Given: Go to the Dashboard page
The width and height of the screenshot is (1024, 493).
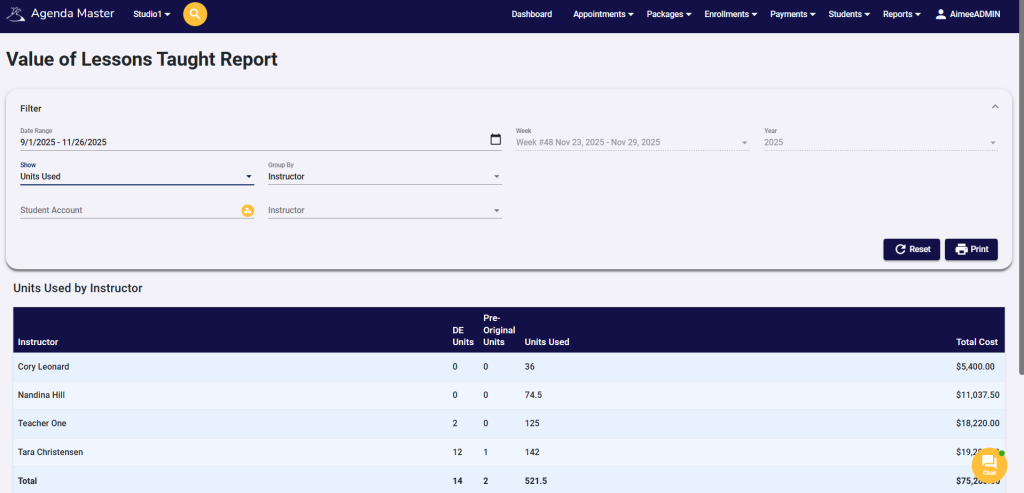Looking at the screenshot, I should coord(531,14).
